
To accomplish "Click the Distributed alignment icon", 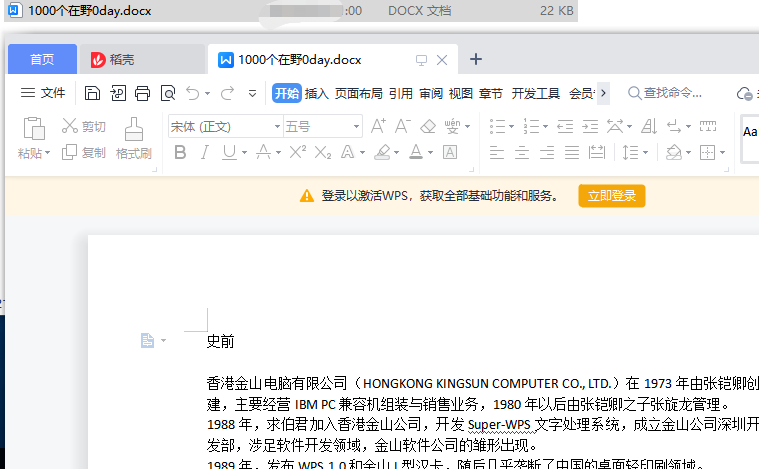I will 597,152.
